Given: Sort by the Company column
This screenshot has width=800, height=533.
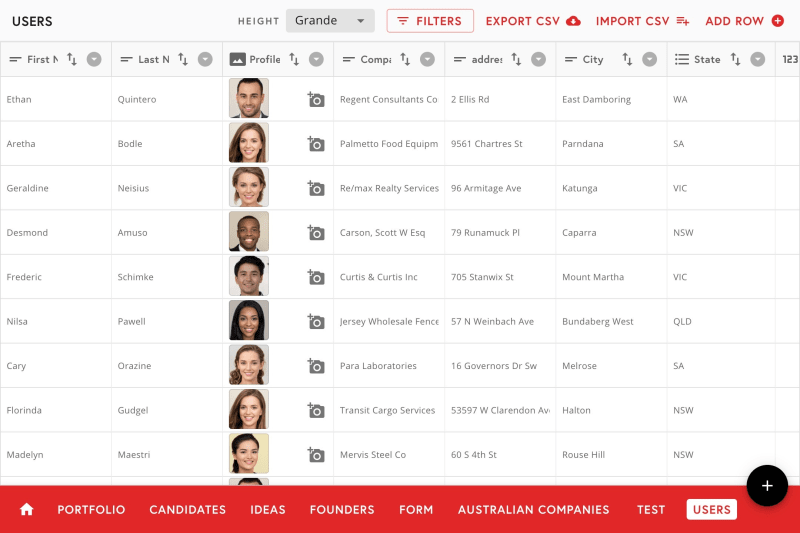Looking at the screenshot, I should click(405, 59).
